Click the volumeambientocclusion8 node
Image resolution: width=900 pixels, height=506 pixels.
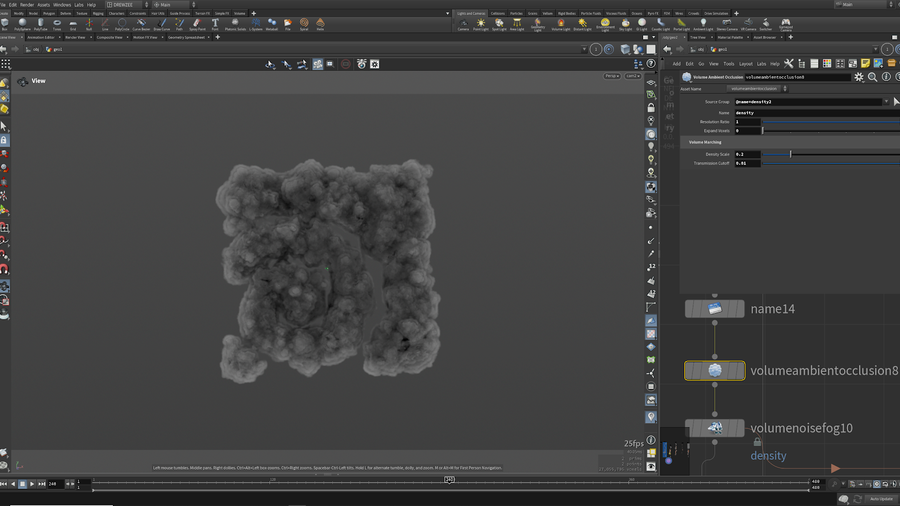pyautogui.click(x=715, y=371)
